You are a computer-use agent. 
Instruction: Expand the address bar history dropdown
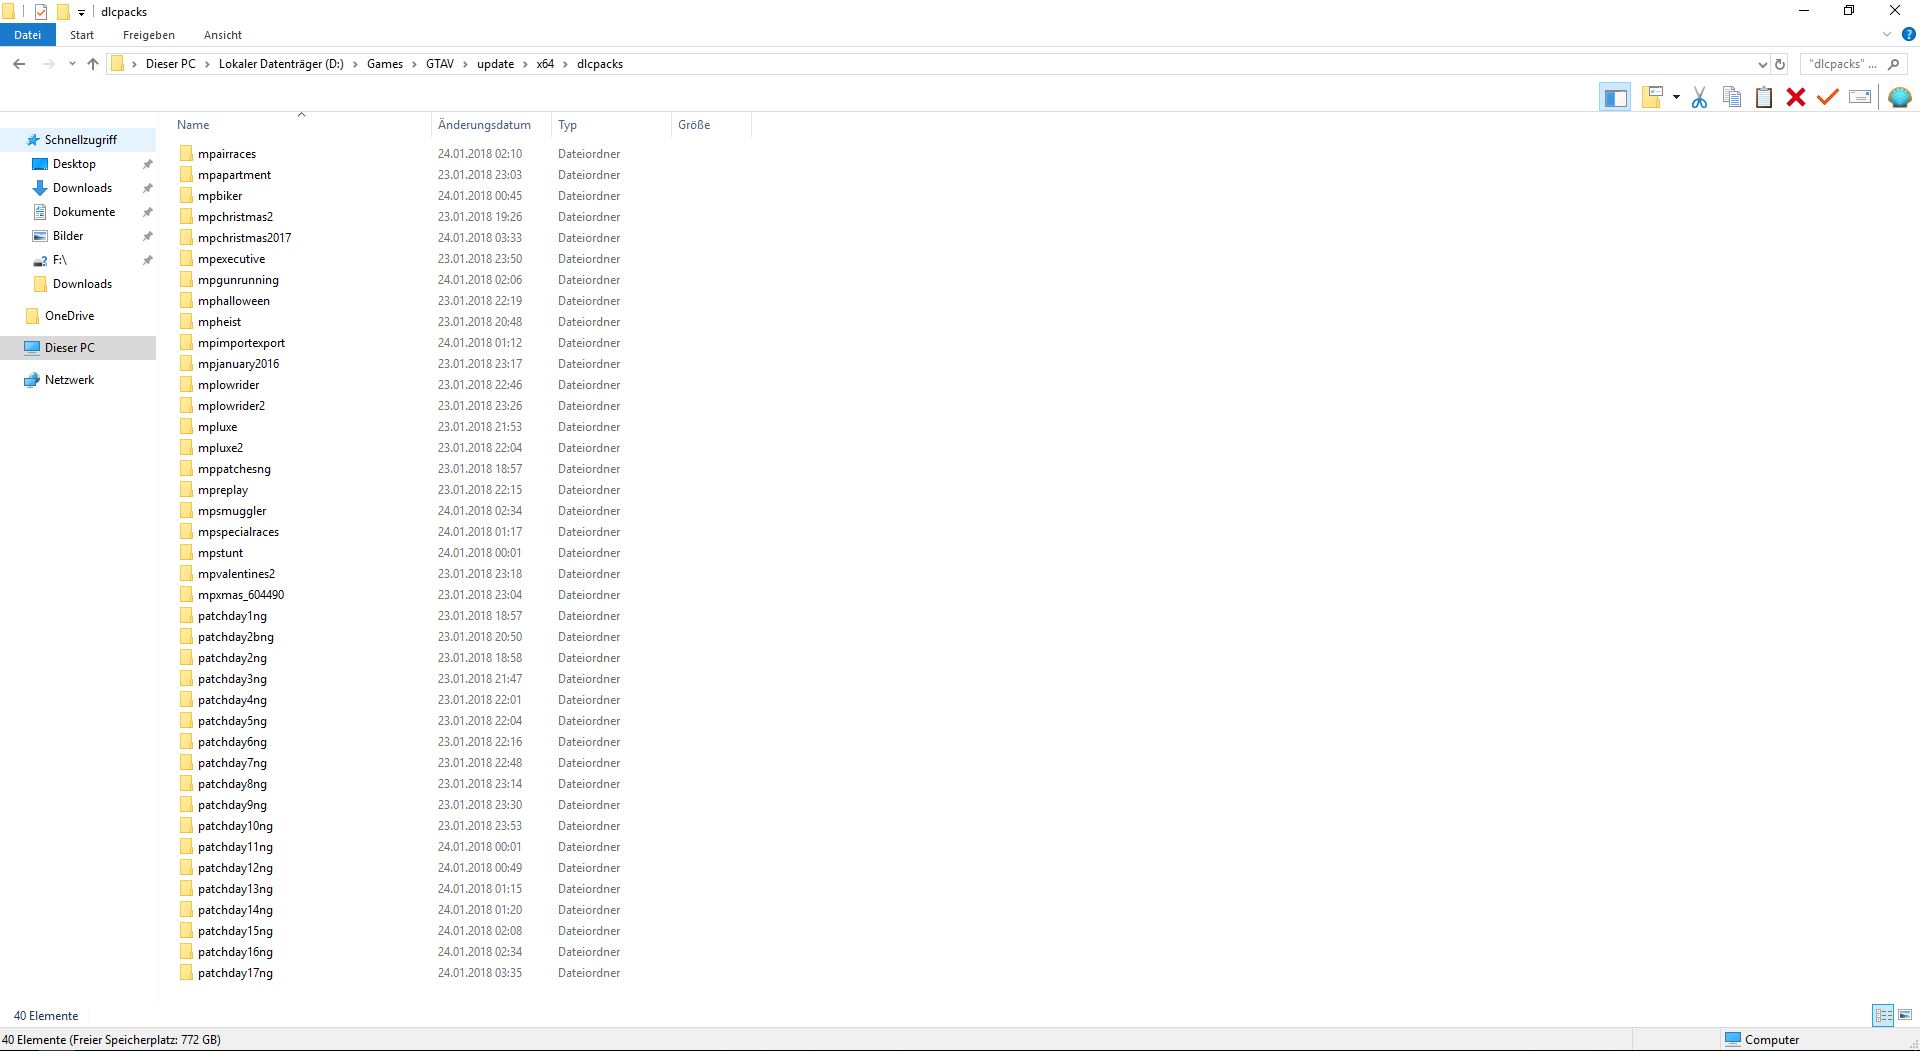pos(1763,63)
